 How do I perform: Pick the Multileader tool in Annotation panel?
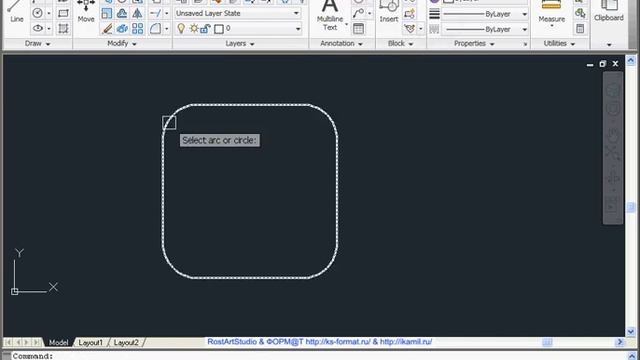[x=358, y=13]
